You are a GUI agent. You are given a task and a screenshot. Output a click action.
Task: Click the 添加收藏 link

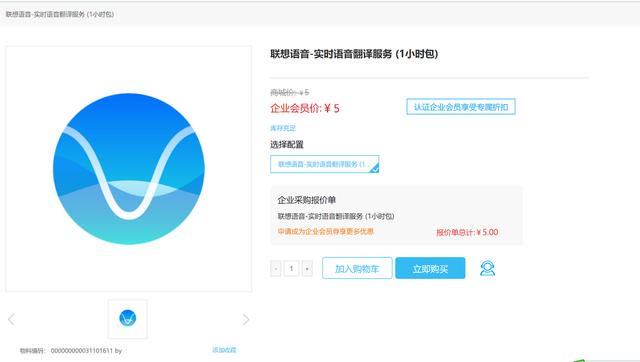click(x=224, y=350)
